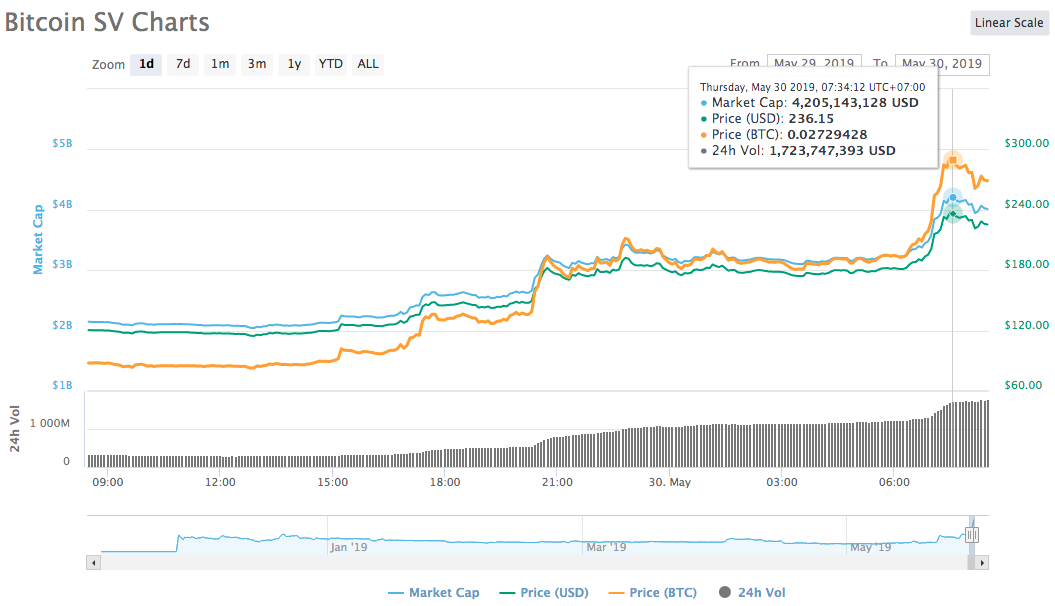This screenshot has height=606, width=1055.
Task: Toggle the Price (USD) legend series
Action: [544, 593]
